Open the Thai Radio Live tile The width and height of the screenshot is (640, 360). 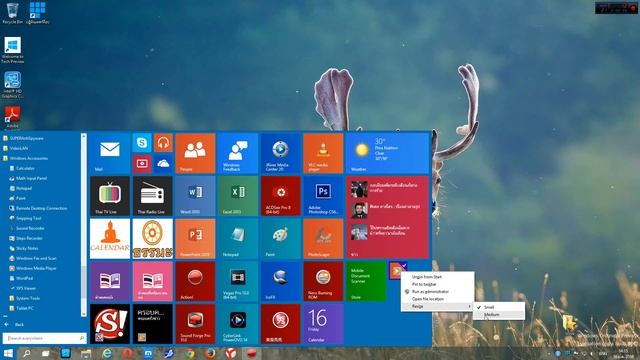click(152, 196)
